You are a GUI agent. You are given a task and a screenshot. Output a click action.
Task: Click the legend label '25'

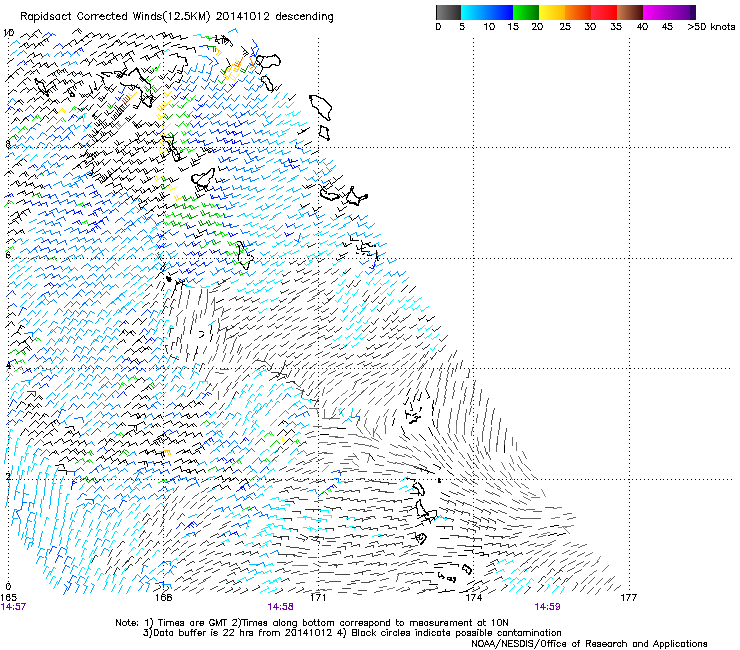[565, 27]
